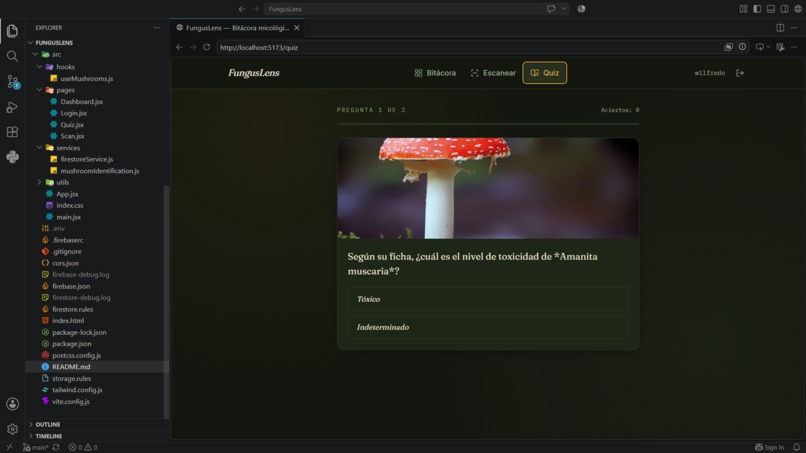Expand the TIMELINE section
Image resolution: width=806 pixels, height=453 pixels.
point(48,436)
